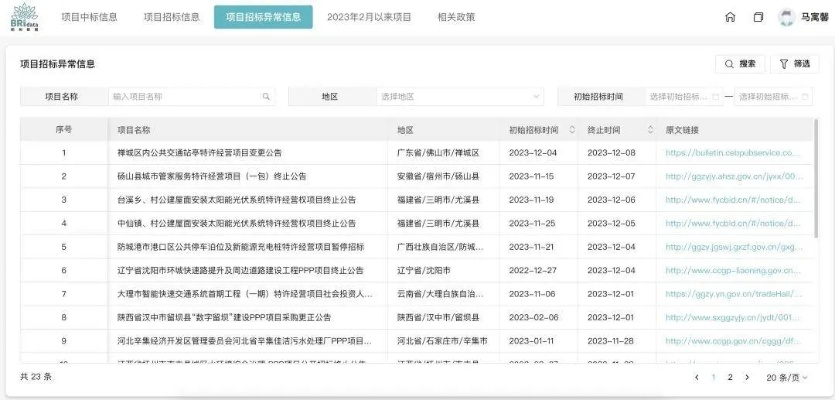This screenshot has width=835, height=400.
Task: Sort by 初始招标时间 column arrows
Action: 572,130
